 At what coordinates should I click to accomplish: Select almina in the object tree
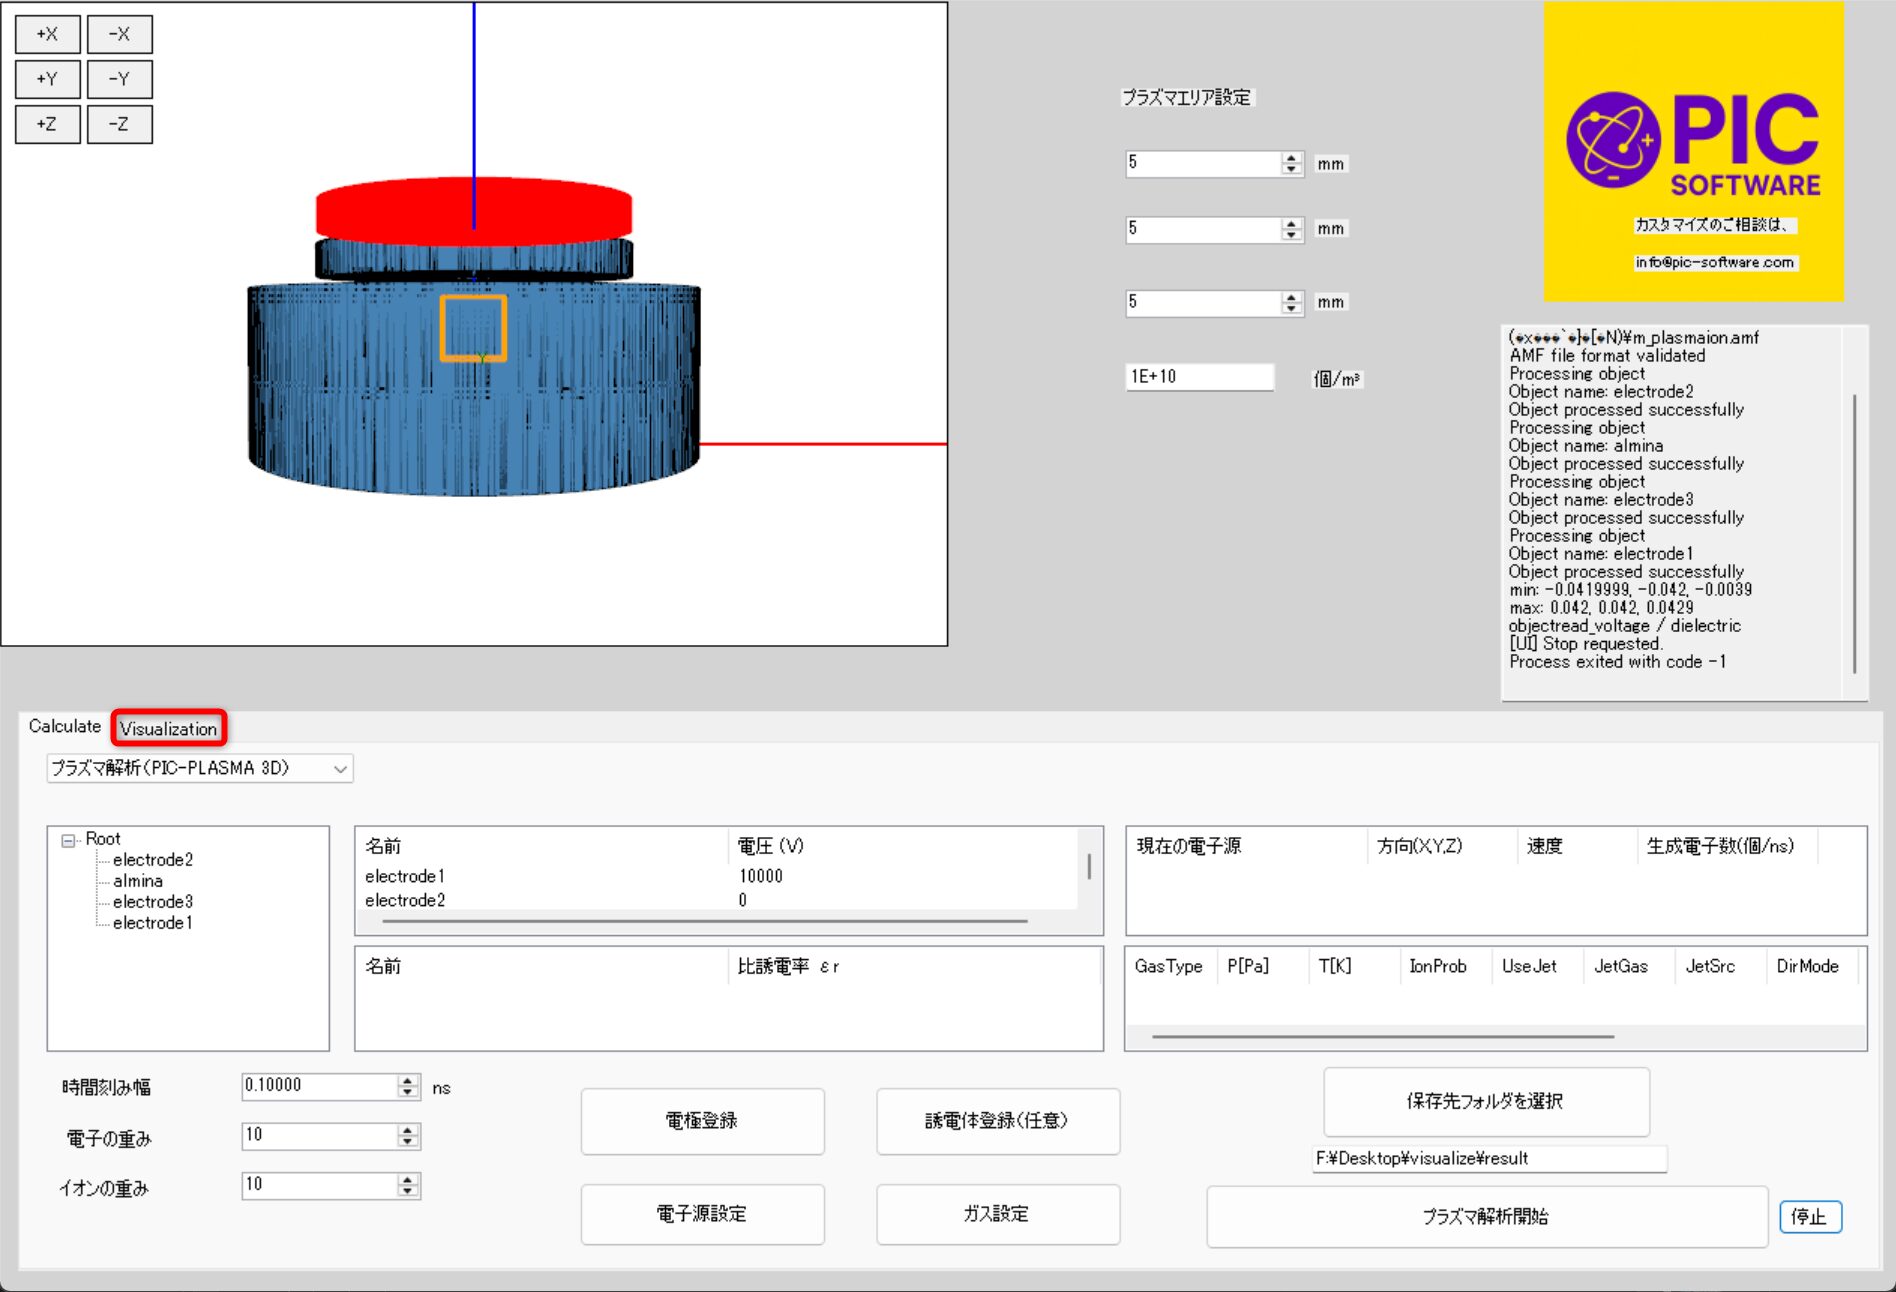pos(138,881)
